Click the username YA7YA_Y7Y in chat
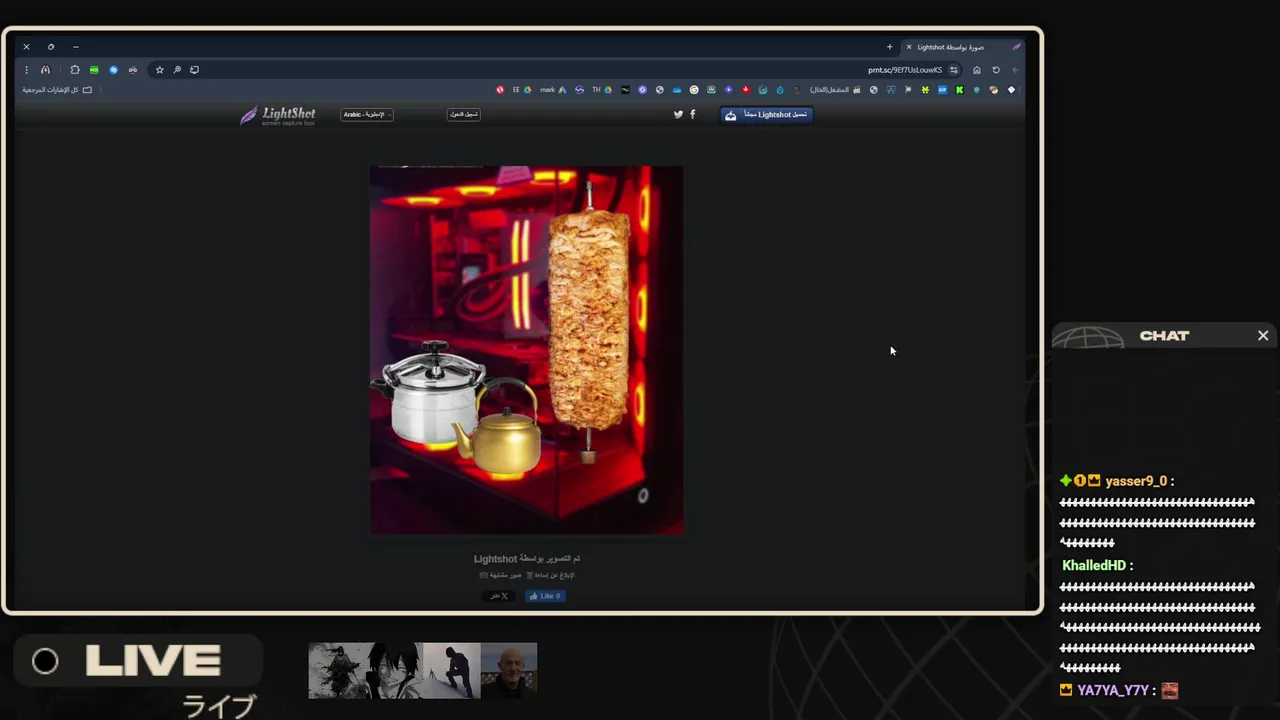This screenshot has height=720, width=1280. tap(1113, 690)
